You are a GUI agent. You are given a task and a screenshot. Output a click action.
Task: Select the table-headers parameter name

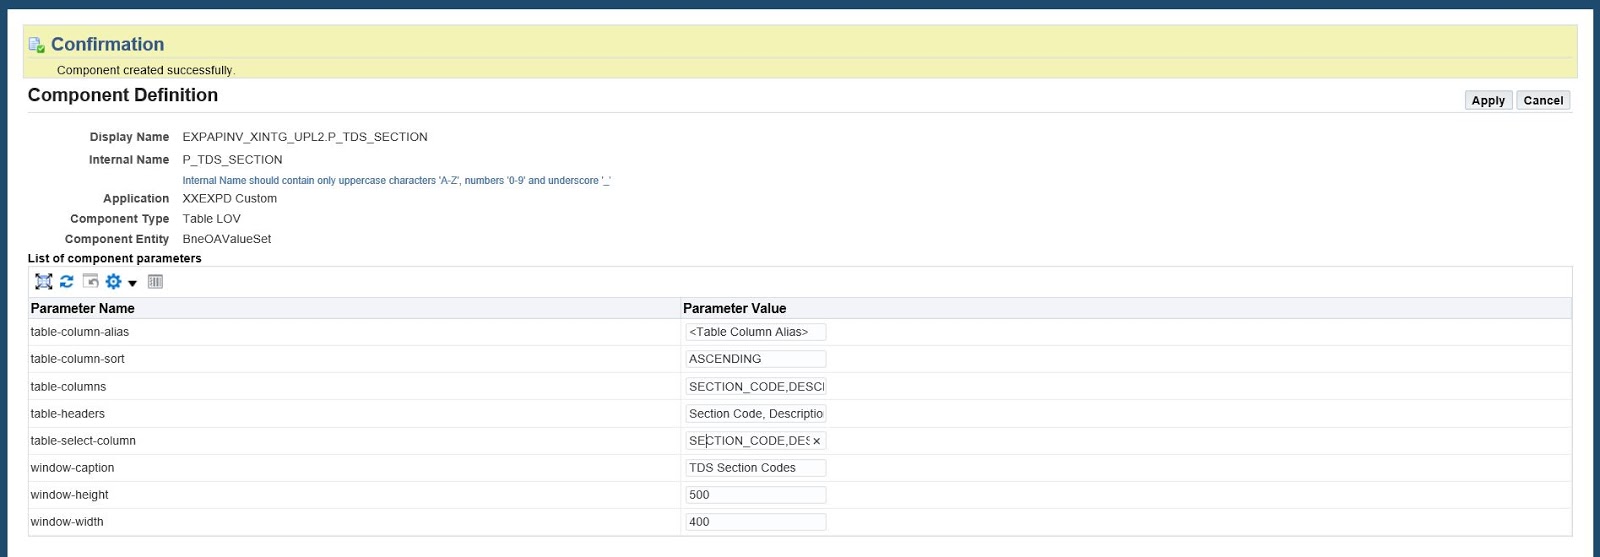pos(68,414)
